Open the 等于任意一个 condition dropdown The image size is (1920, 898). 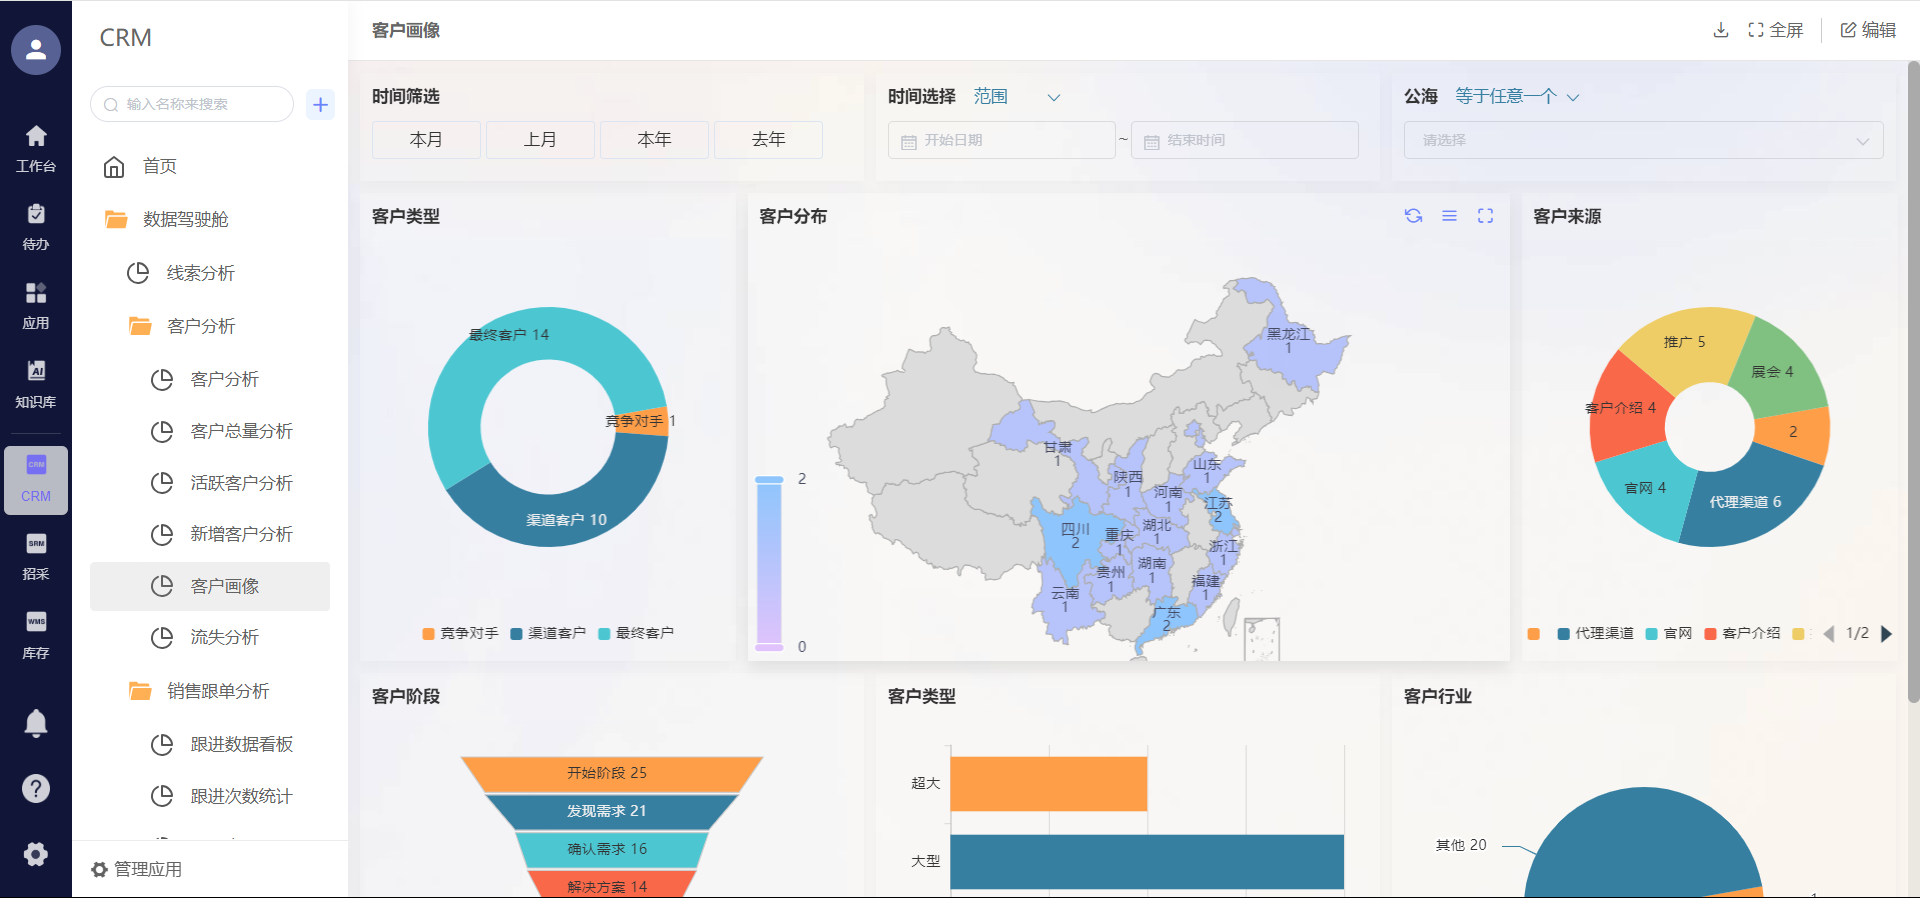pyautogui.click(x=1516, y=97)
